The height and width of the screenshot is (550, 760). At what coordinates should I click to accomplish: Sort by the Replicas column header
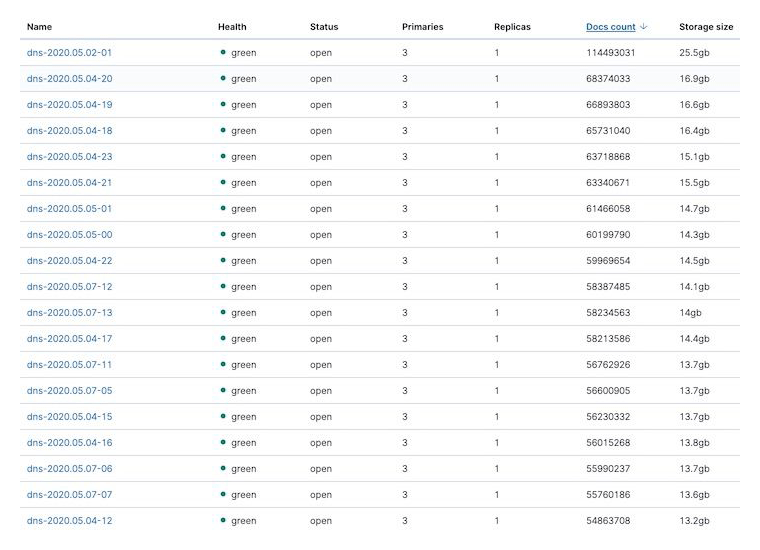click(x=512, y=27)
